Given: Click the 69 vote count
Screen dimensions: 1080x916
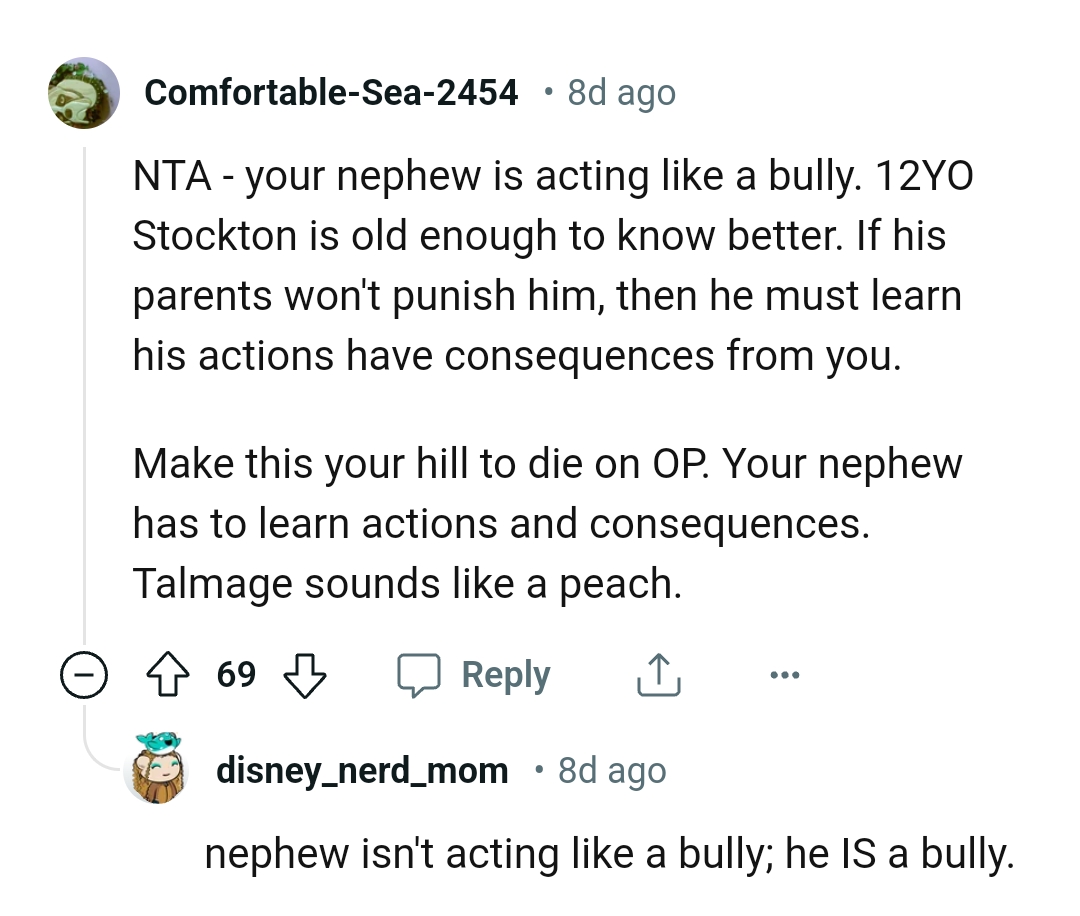Looking at the screenshot, I should click(x=237, y=675).
